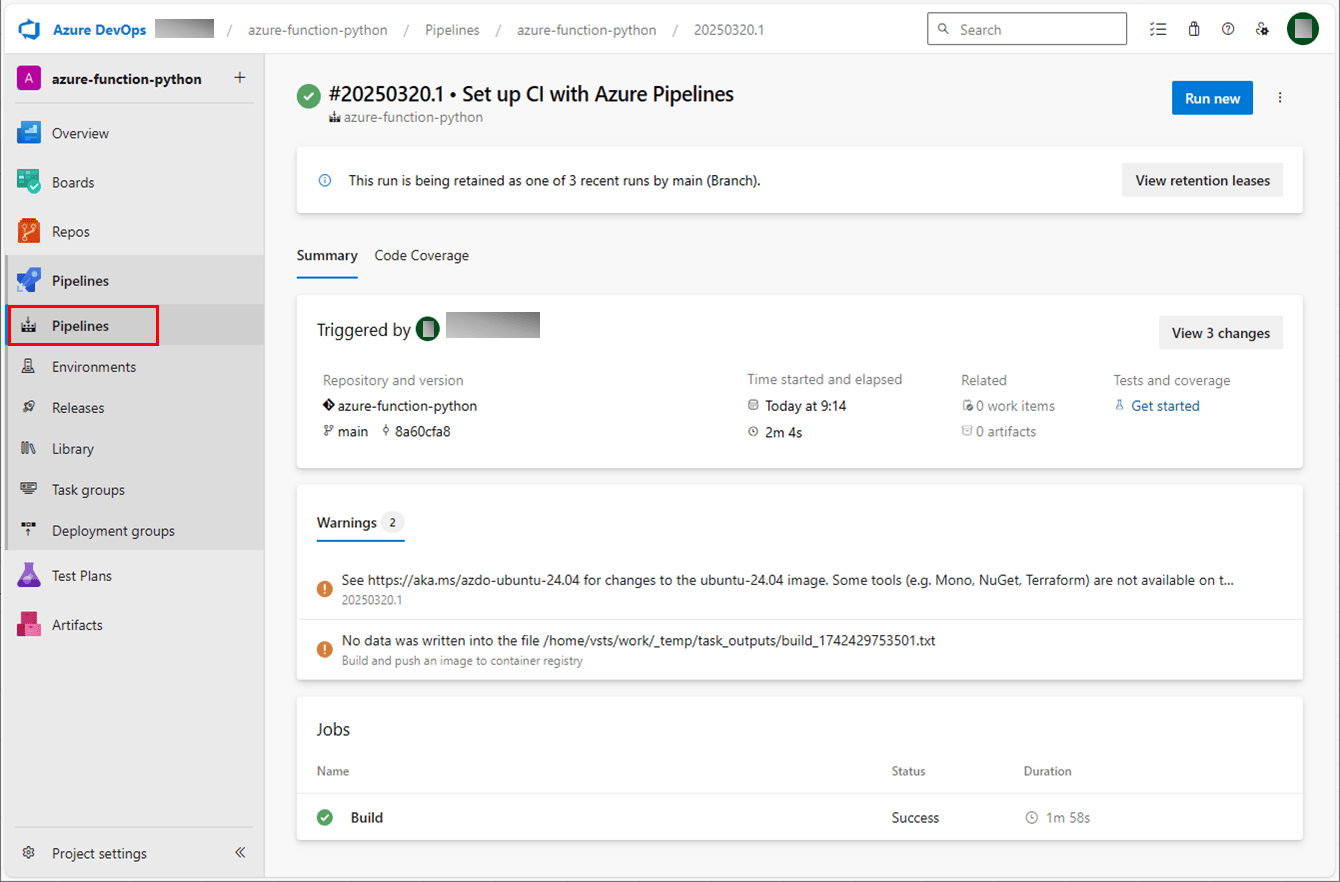Open the help question mark icon
Image resolution: width=1340 pixels, height=882 pixels.
1228,30
